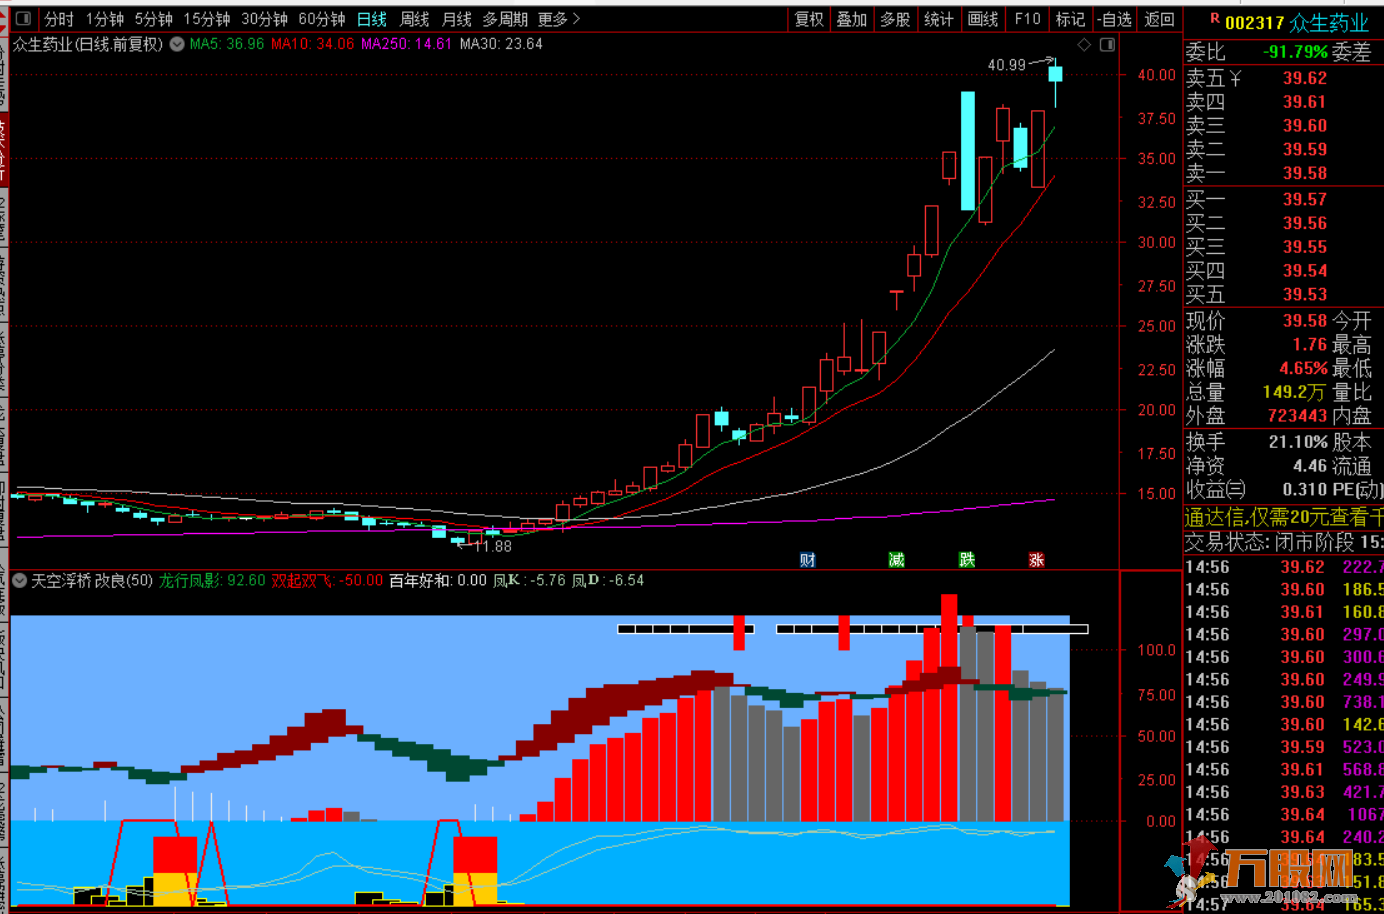Image resolution: width=1384 pixels, height=914 pixels.
Task: Switch to 月线 monthly chart
Action: pyautogui.click(x=456, y=19)
